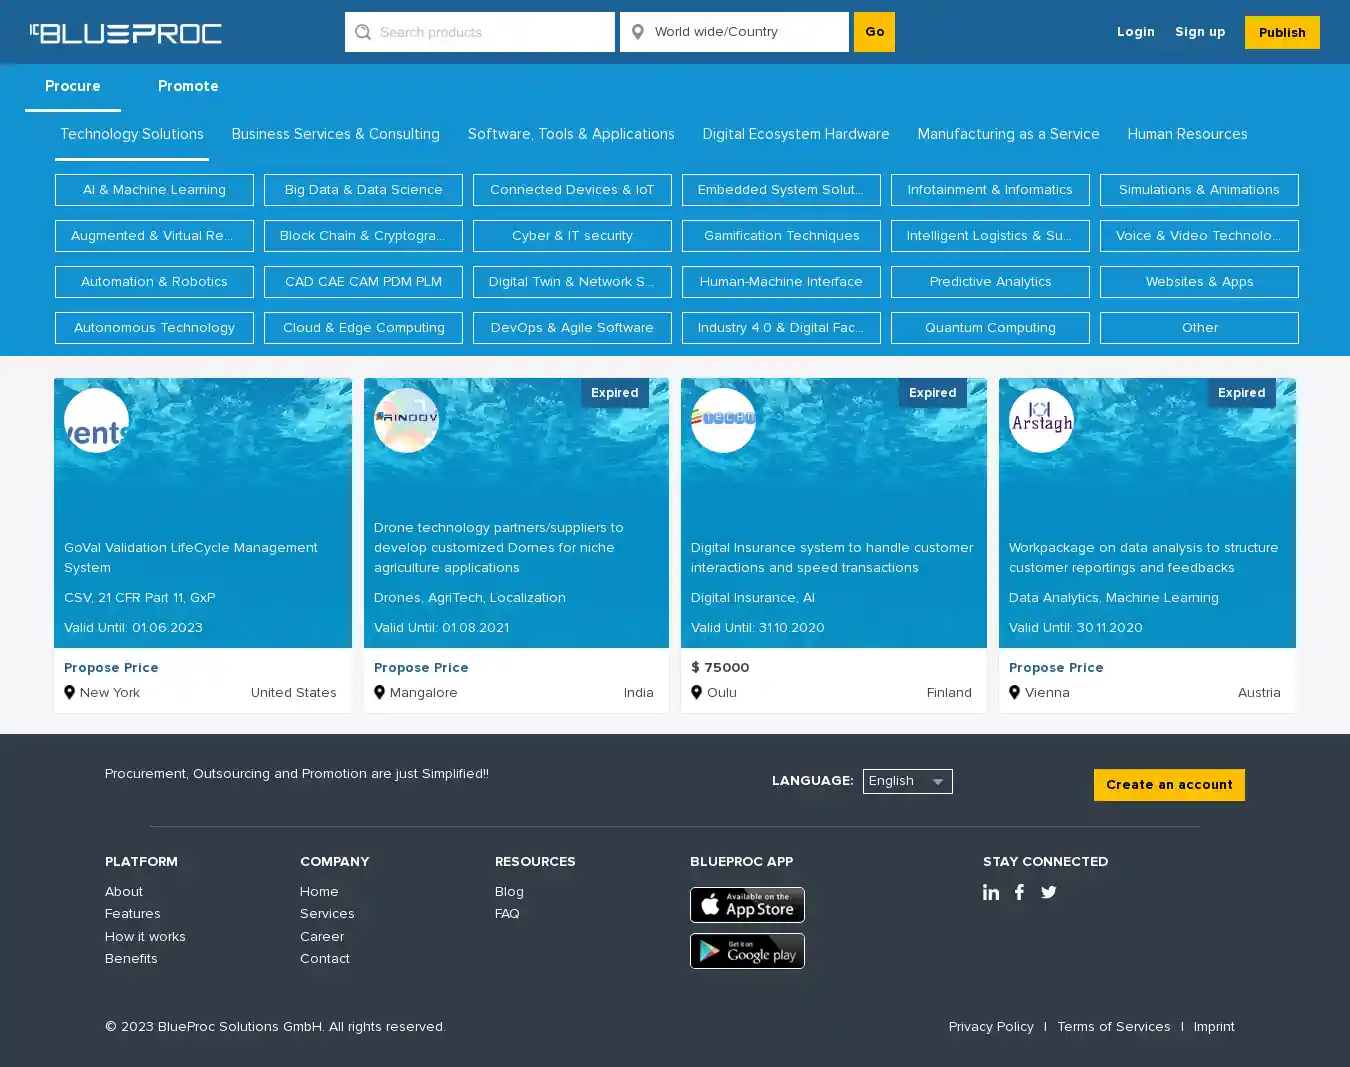Image resolution: width=1350 pixels, height=1067 pixels.
Task: Click the Google Play download badge
Action: pyautogui.click(x=747, y=951)
